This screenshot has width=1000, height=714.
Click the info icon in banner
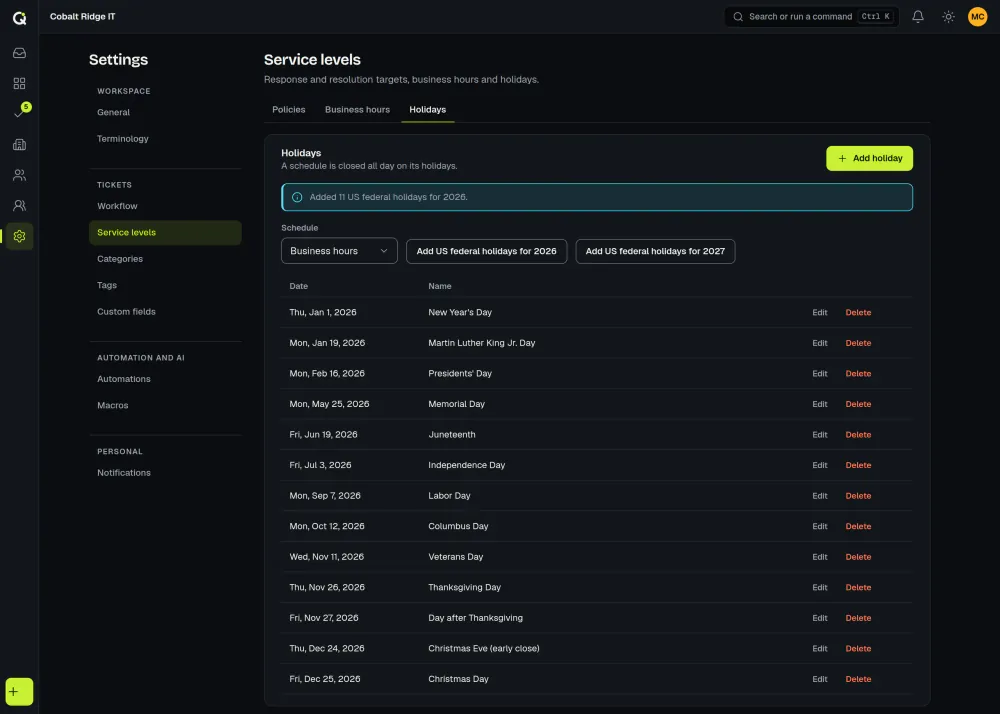[297, 197]
